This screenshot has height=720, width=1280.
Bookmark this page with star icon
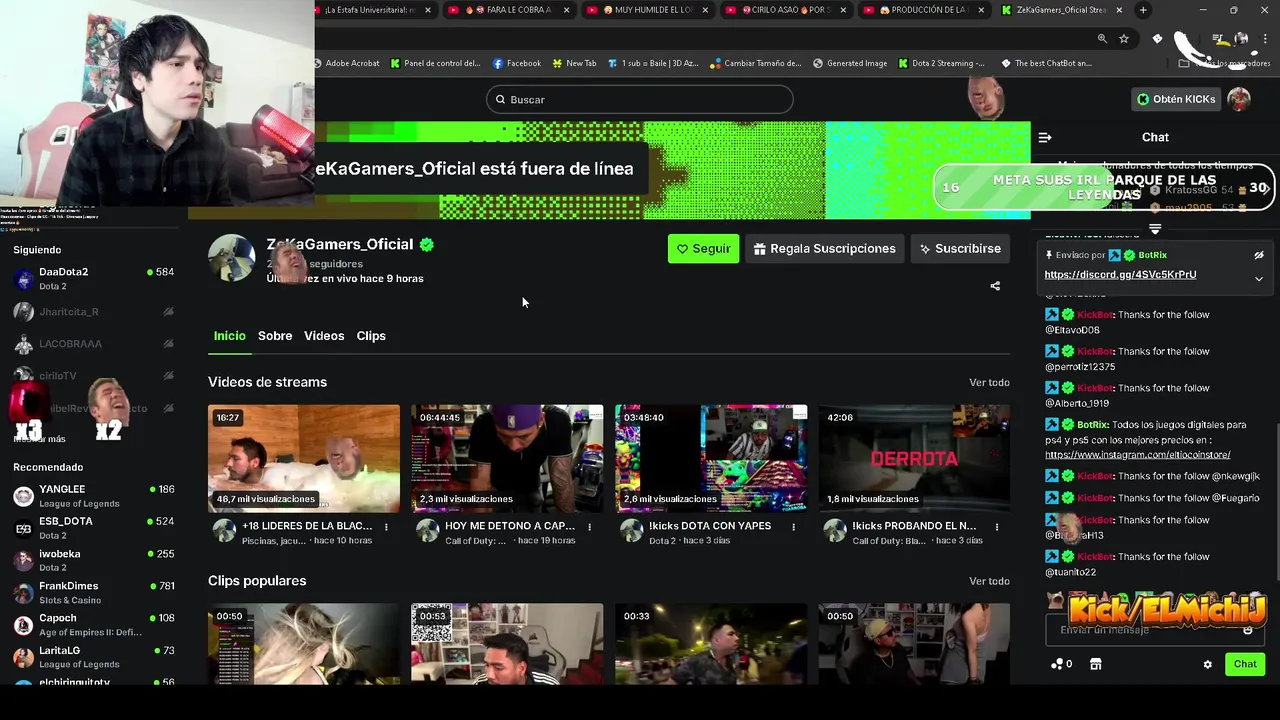[1124, 38]
